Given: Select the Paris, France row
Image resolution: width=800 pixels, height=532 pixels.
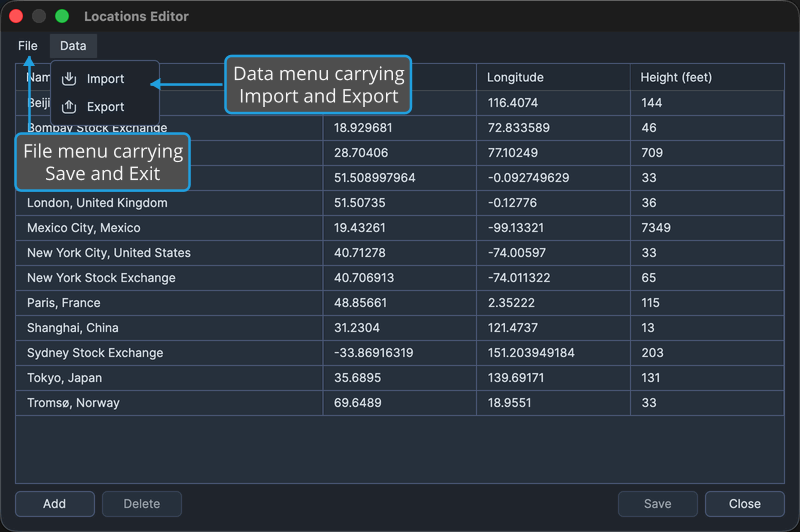Looking at the screenshot, I should (x=400, y=303).
